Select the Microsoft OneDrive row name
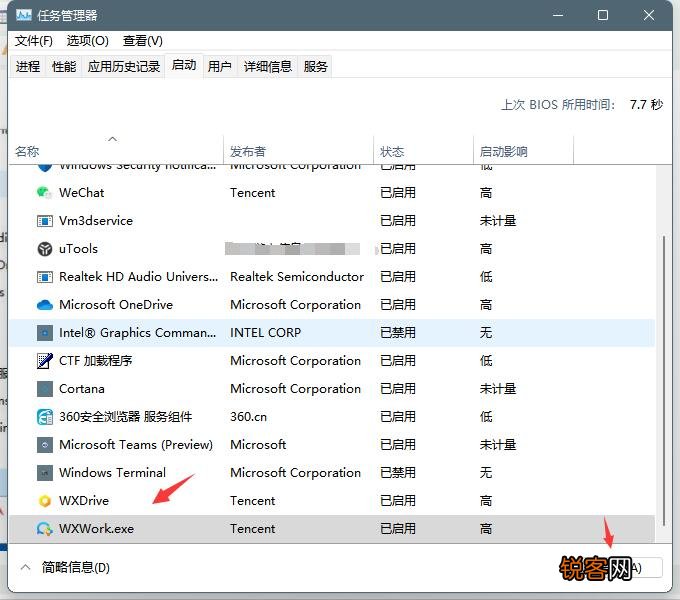680x600 pixels. [116, 305]
